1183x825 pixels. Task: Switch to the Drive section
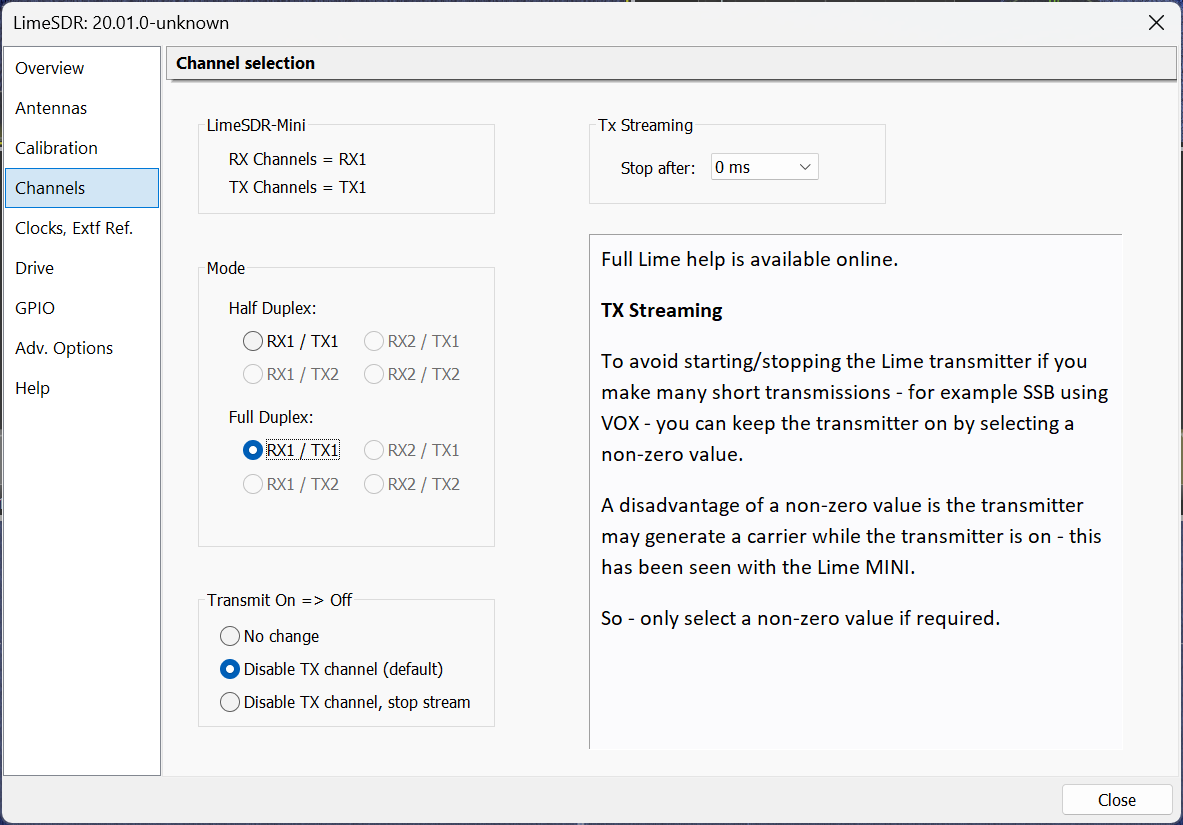pos(35,268)
